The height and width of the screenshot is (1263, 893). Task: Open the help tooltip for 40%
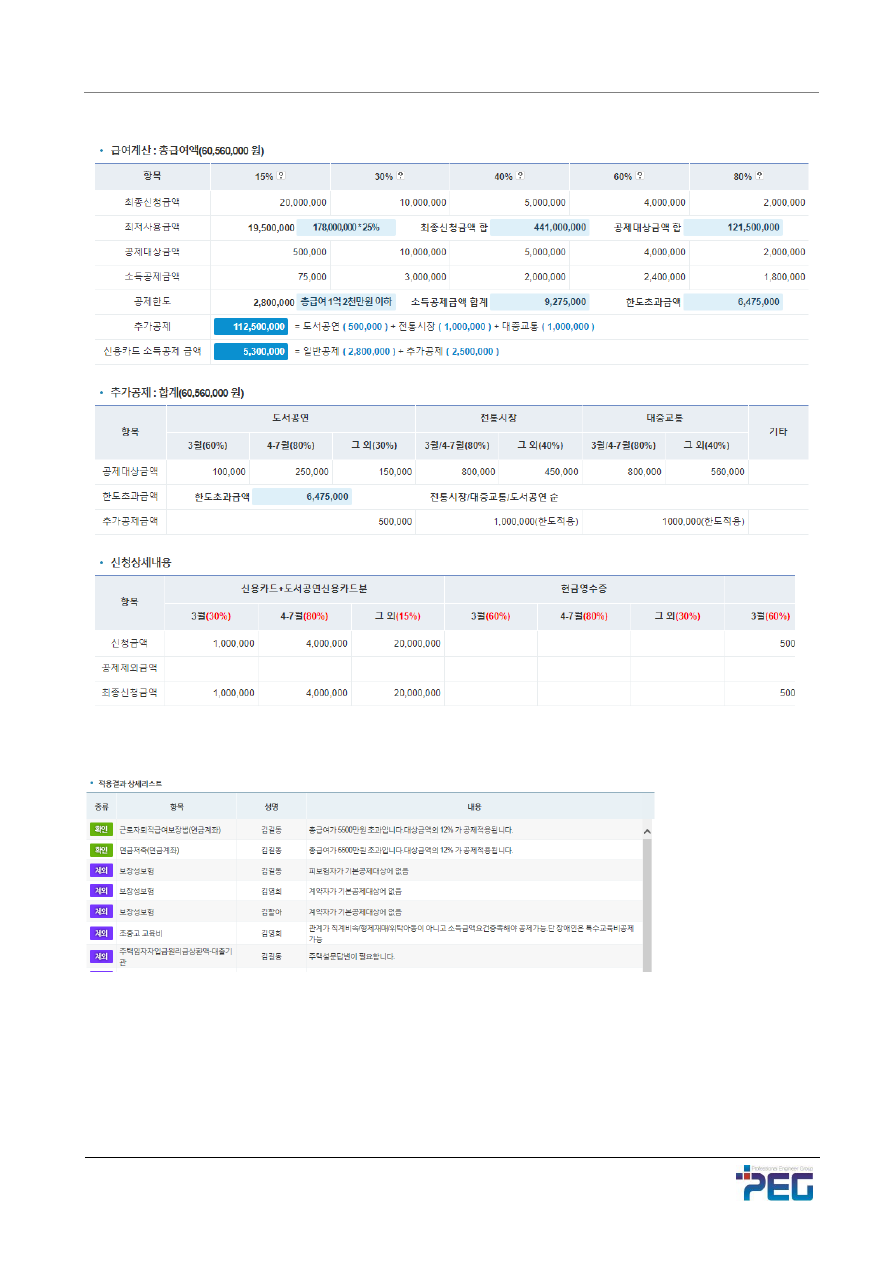click(521, 176)
